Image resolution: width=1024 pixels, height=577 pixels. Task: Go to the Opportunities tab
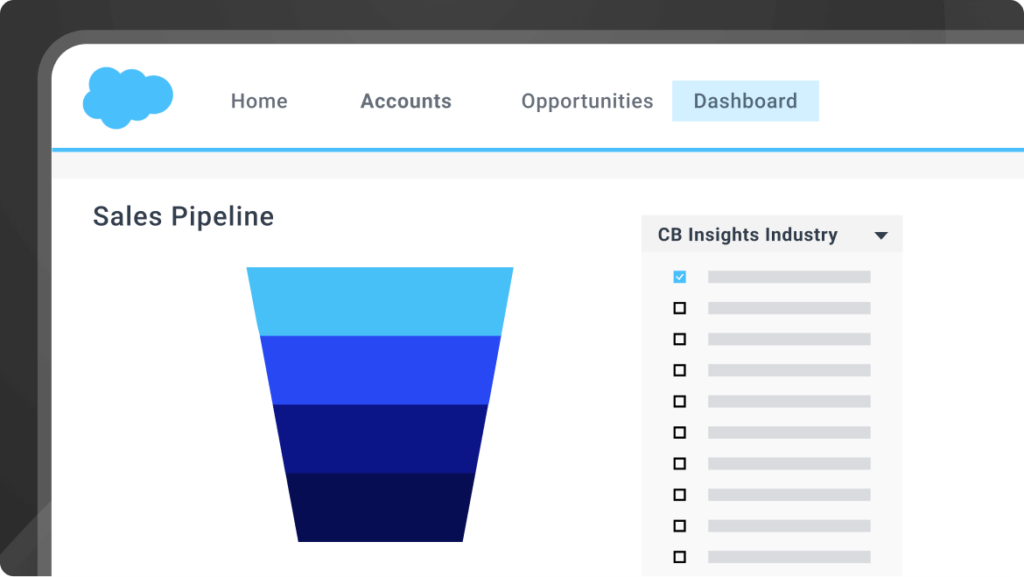pos(587,101)
